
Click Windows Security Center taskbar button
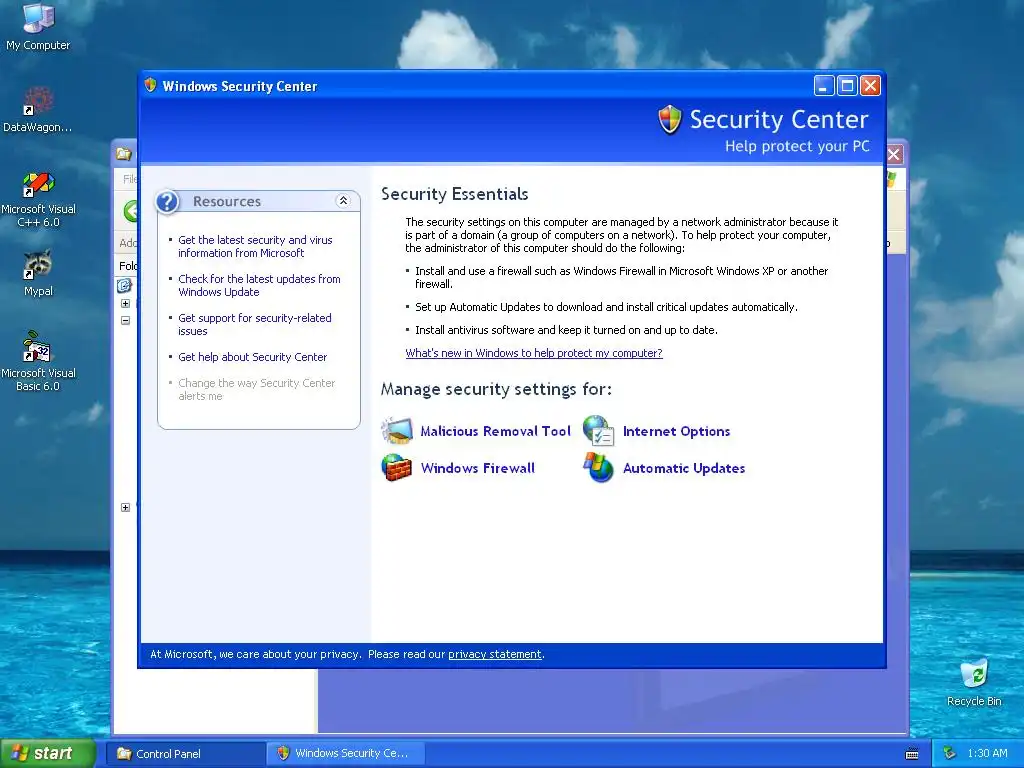346,754
